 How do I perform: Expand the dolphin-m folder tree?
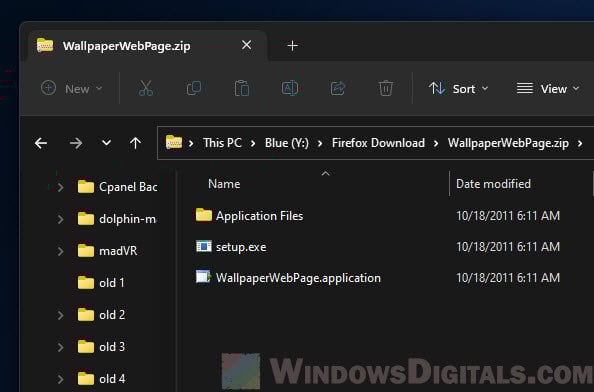61,219
